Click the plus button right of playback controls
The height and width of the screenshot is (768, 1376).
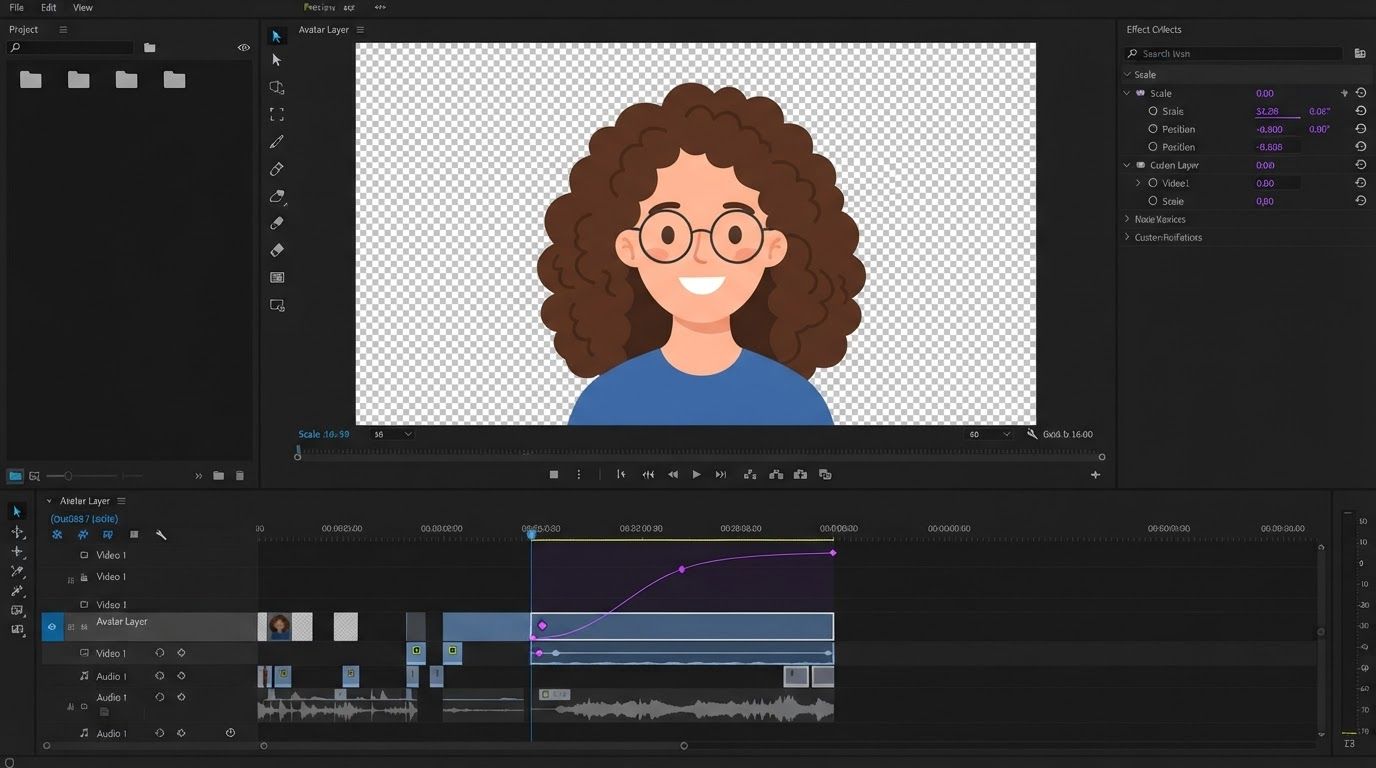click(1095, 475)
